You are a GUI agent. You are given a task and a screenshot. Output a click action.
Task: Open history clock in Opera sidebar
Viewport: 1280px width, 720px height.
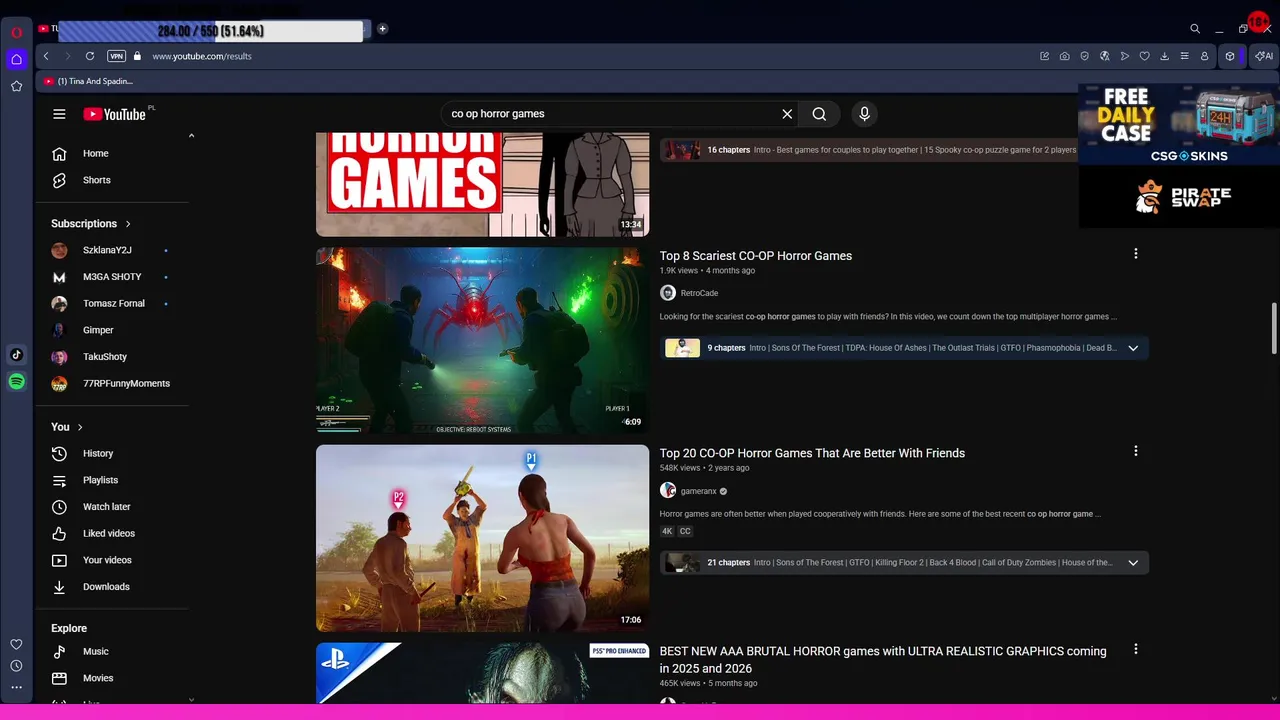tap(17, 666)
